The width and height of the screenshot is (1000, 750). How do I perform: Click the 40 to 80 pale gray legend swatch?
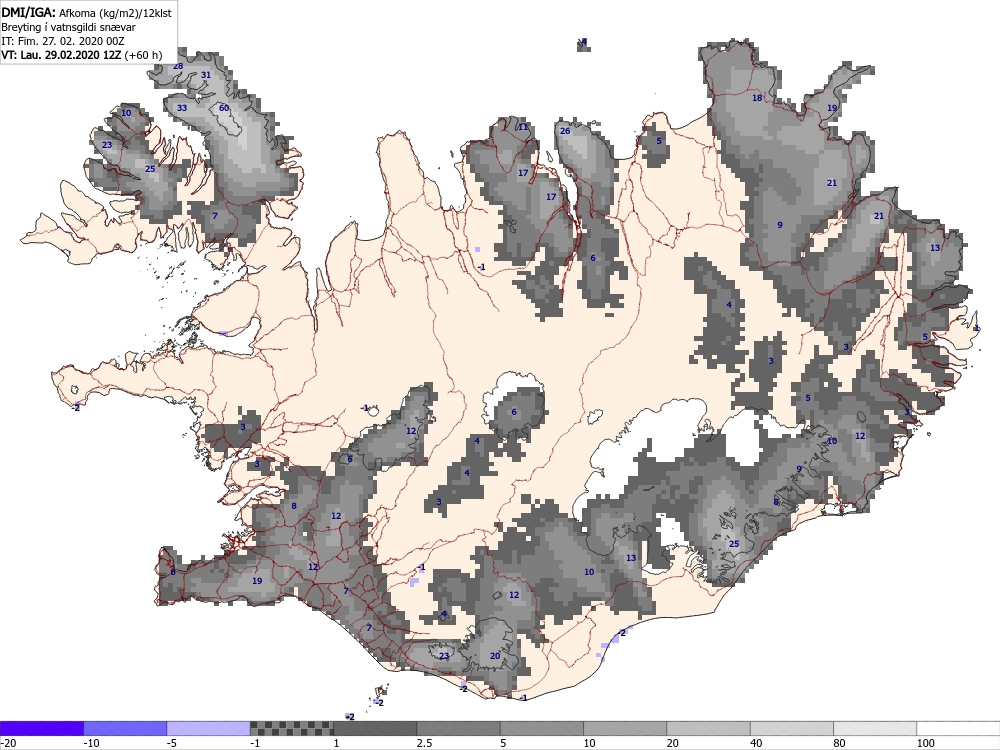(791, 729)
